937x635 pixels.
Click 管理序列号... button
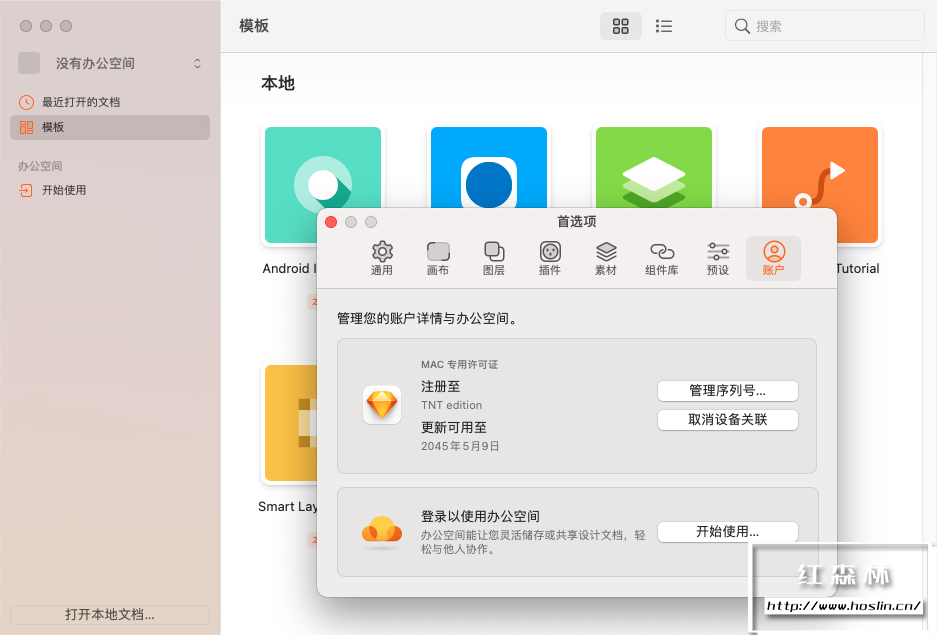point(727,391)
